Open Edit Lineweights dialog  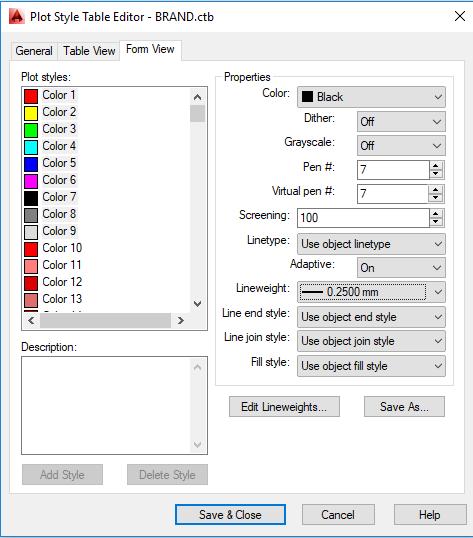284,407
